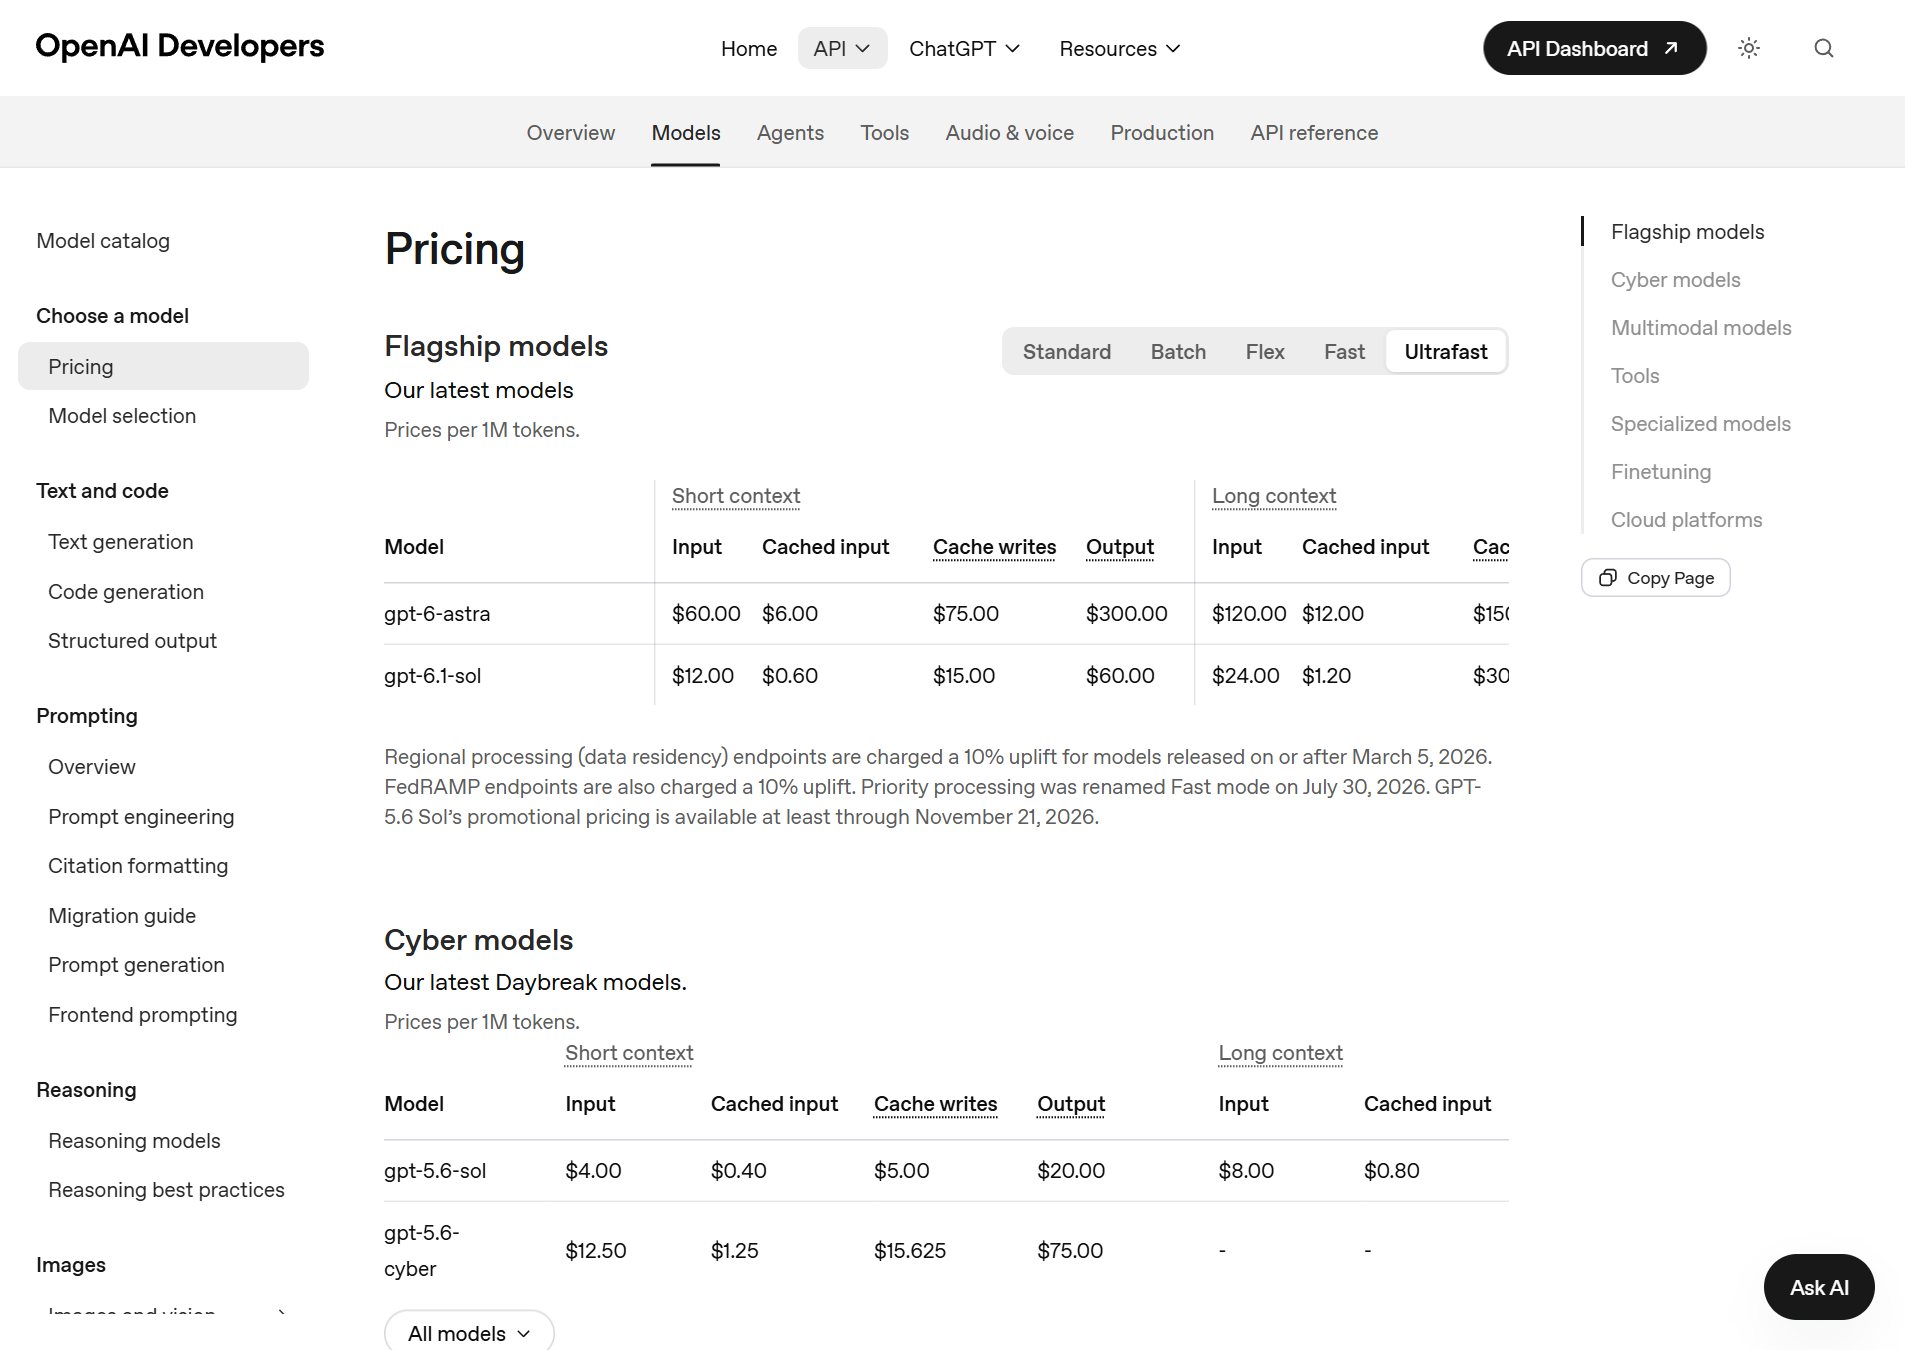
Task: Expand the Images and vision sidebar chevron
Action: 282,1313
